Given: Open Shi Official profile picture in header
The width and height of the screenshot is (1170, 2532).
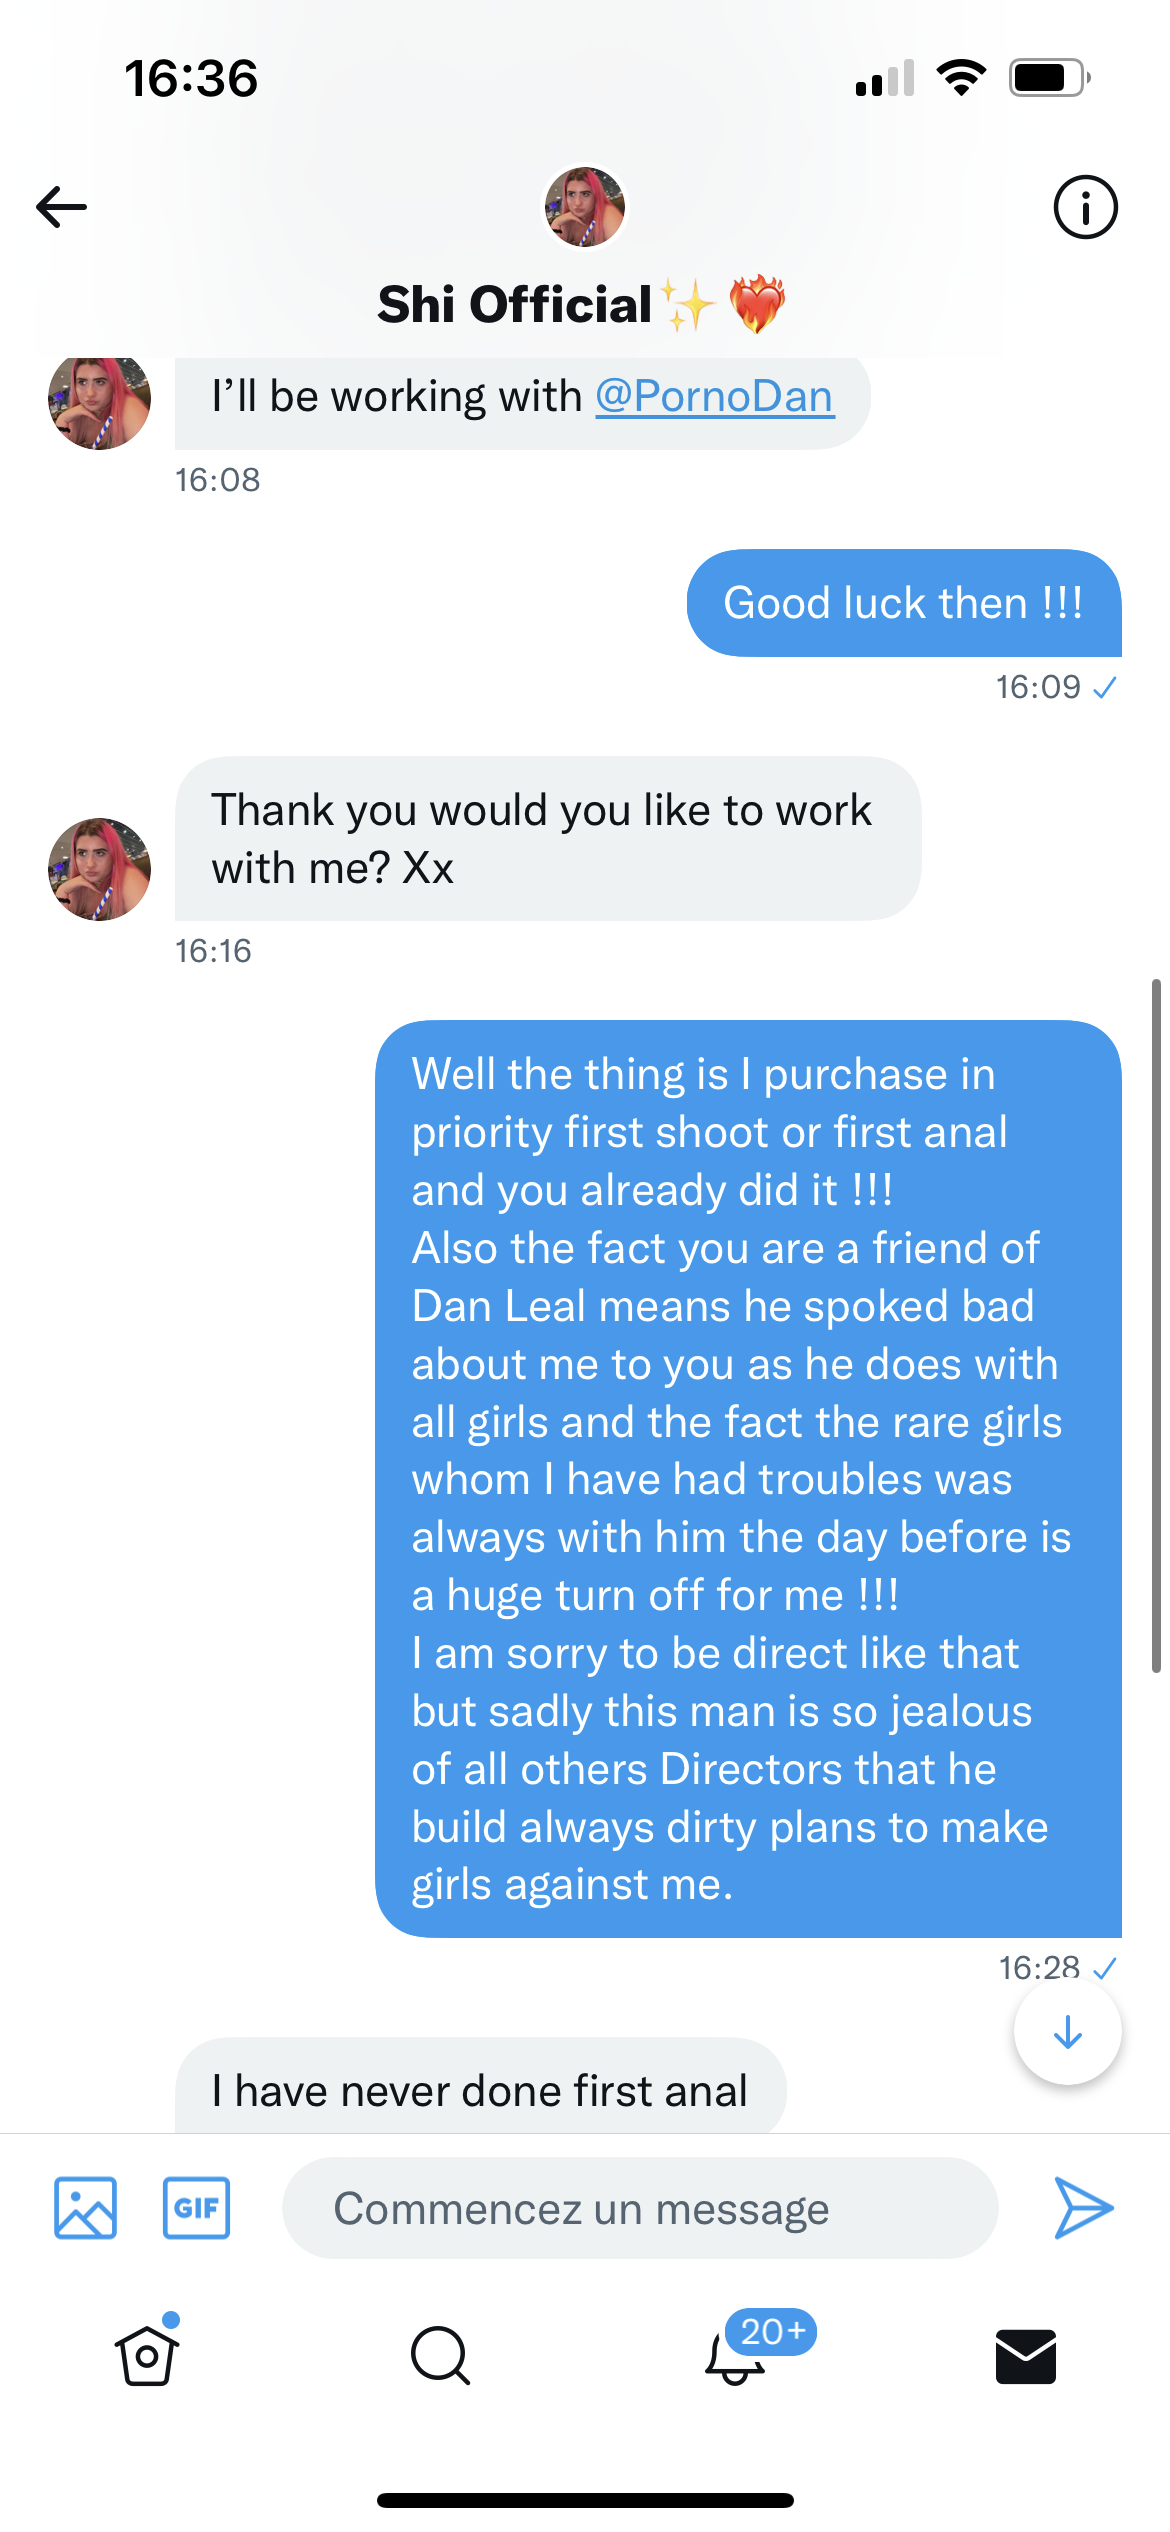Looking at the screenshot, I should (x=585, y=207).
